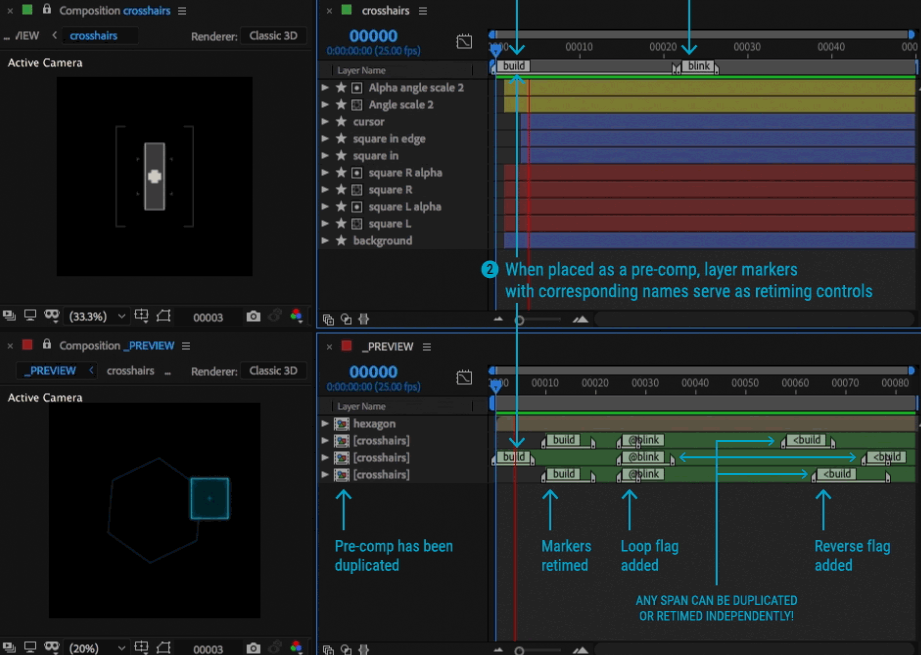Click the green label swatch of crosshairs timeline

(x=347, y=10)
